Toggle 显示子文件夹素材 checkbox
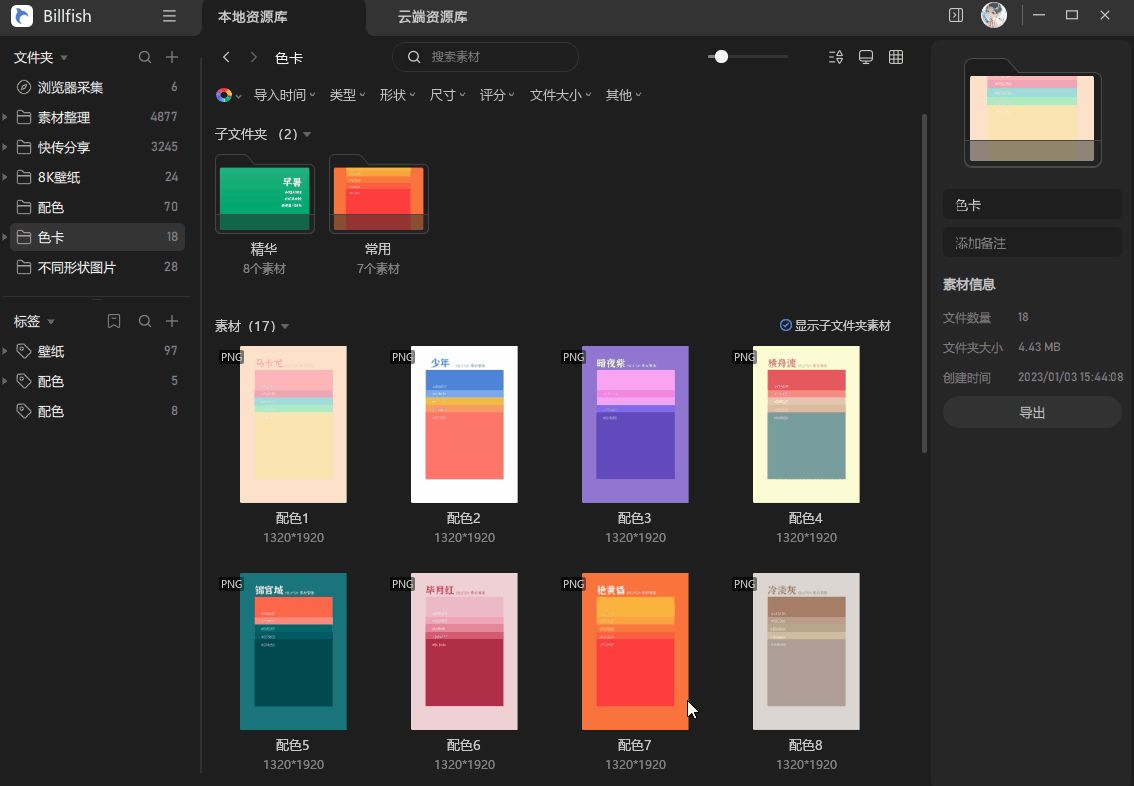 tap(785, 325)
